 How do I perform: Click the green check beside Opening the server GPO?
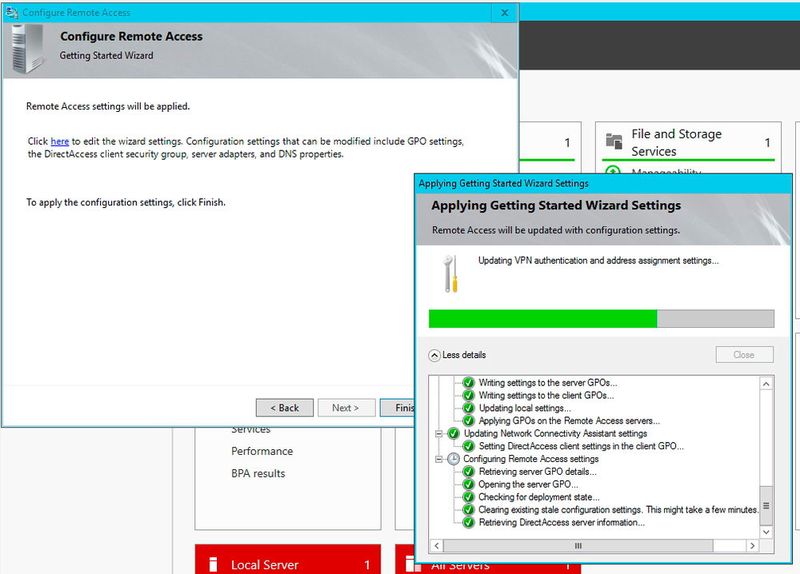[x=468, y=485]
